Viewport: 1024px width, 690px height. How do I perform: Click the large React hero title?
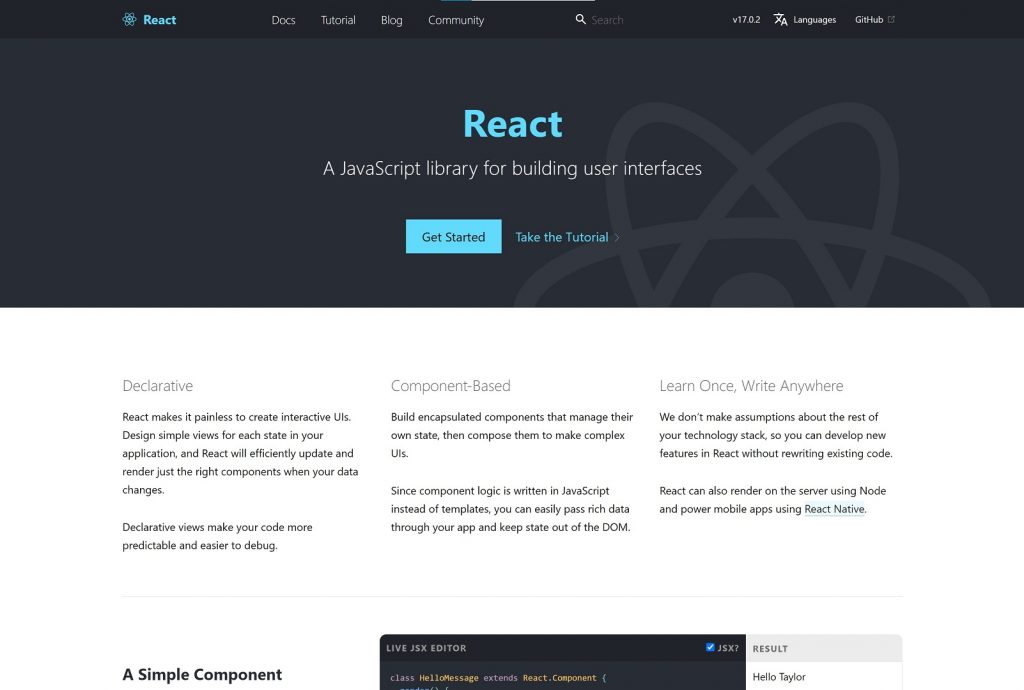(x=513, y=123)
